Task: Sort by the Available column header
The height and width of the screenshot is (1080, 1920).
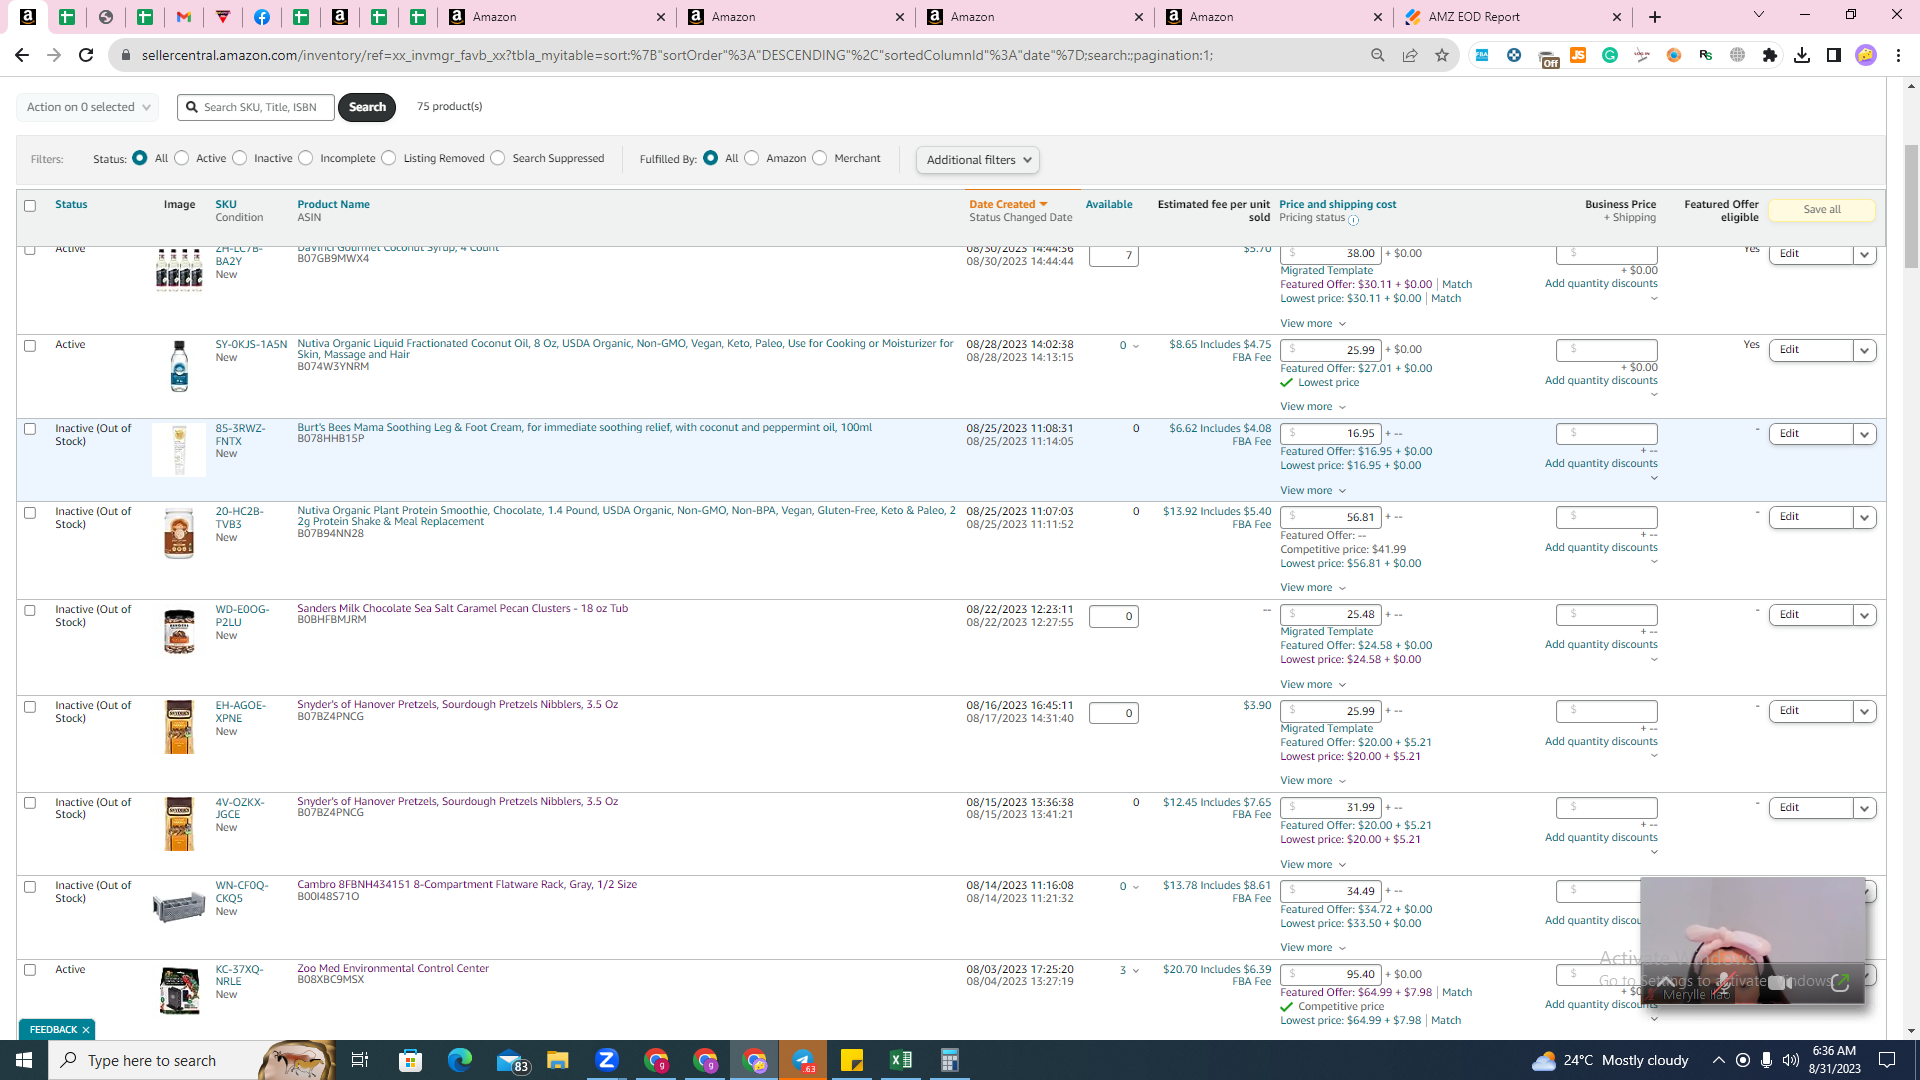Action: [1109, 204]
